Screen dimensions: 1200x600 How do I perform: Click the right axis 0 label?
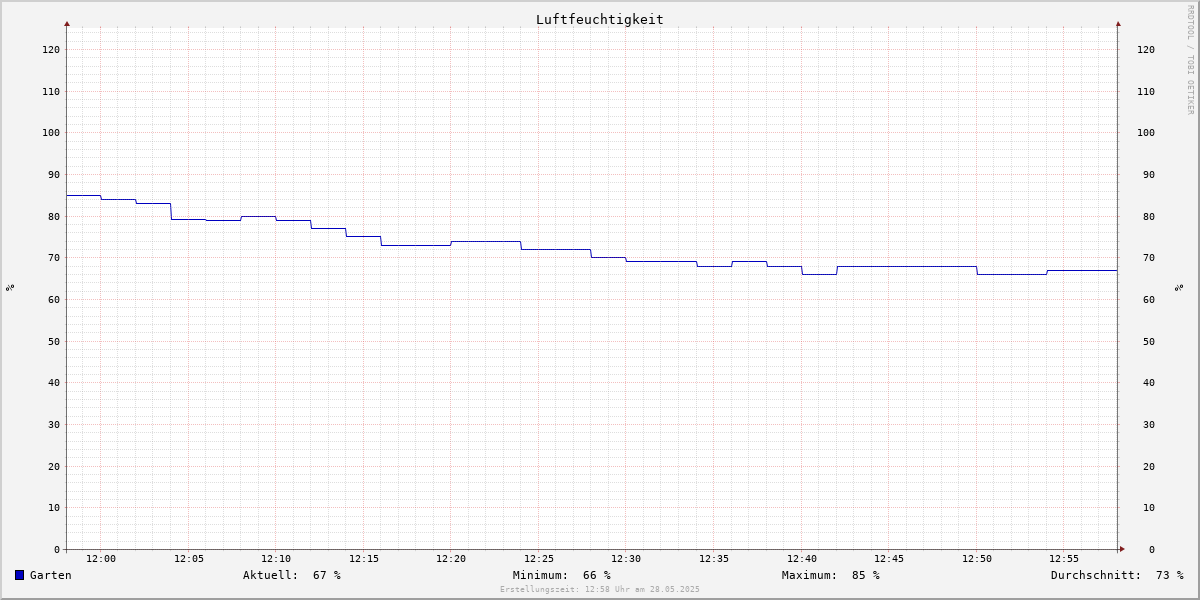[x=1152, y=549]
